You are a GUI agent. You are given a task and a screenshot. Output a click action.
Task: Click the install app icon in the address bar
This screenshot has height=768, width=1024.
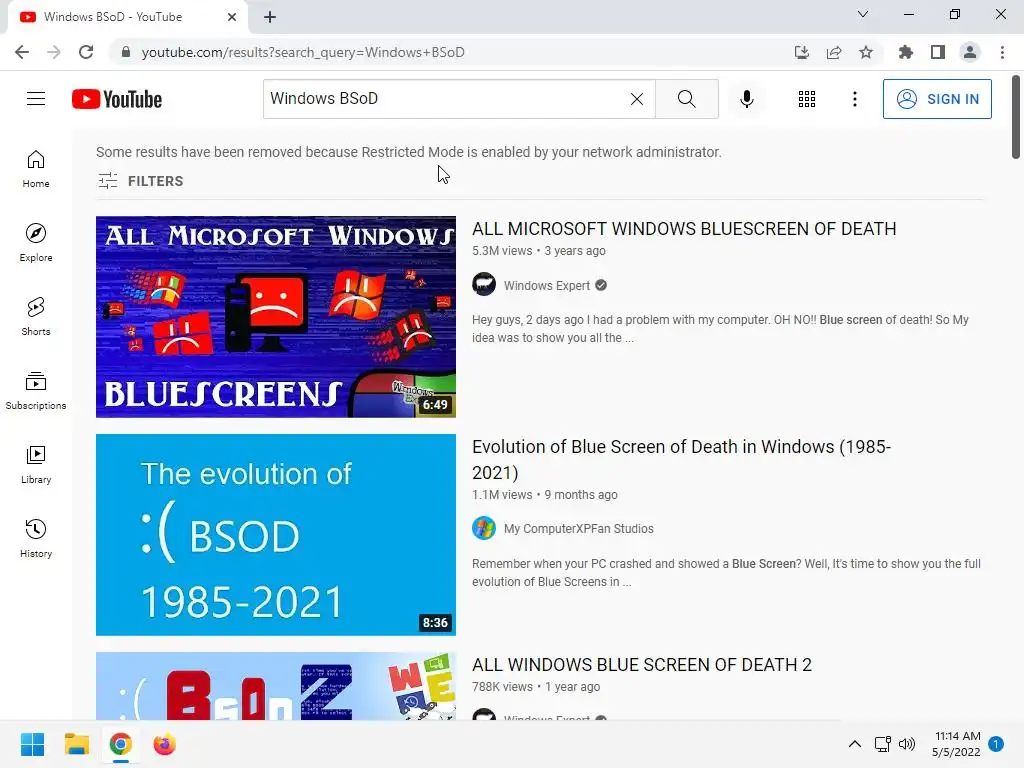click(801, 52)
